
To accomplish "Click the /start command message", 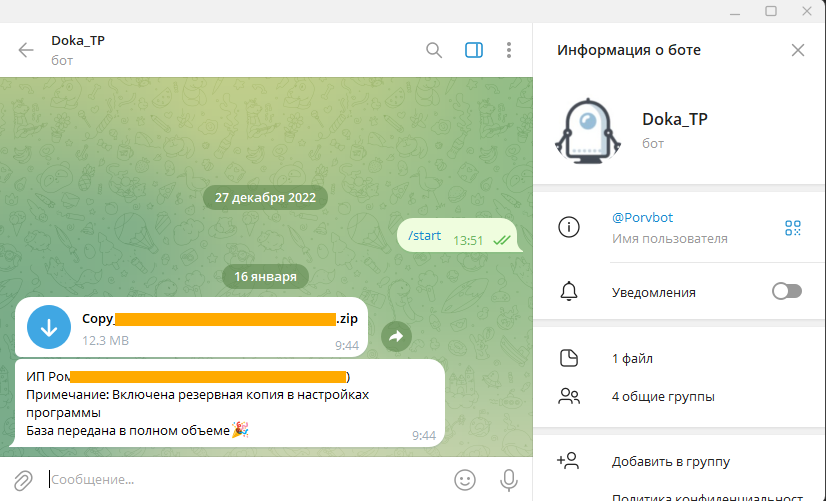I will pos(425,235).
